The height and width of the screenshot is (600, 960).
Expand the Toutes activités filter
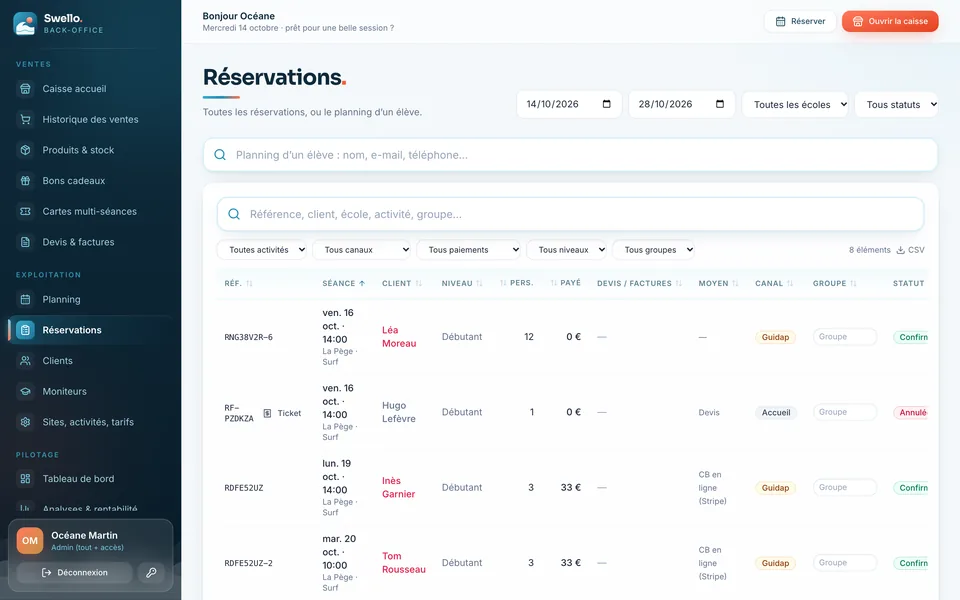[x=262, y=250]
